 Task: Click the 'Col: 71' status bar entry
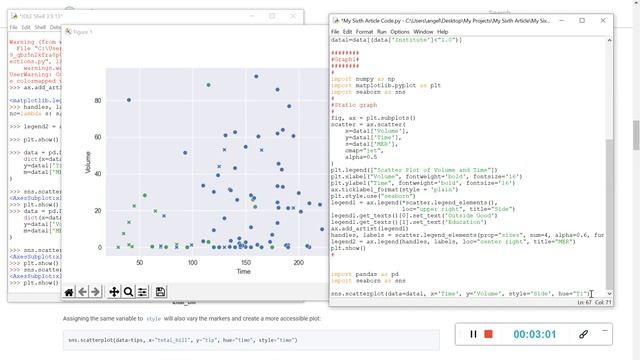pyautogui.click(x=603, y=302)
